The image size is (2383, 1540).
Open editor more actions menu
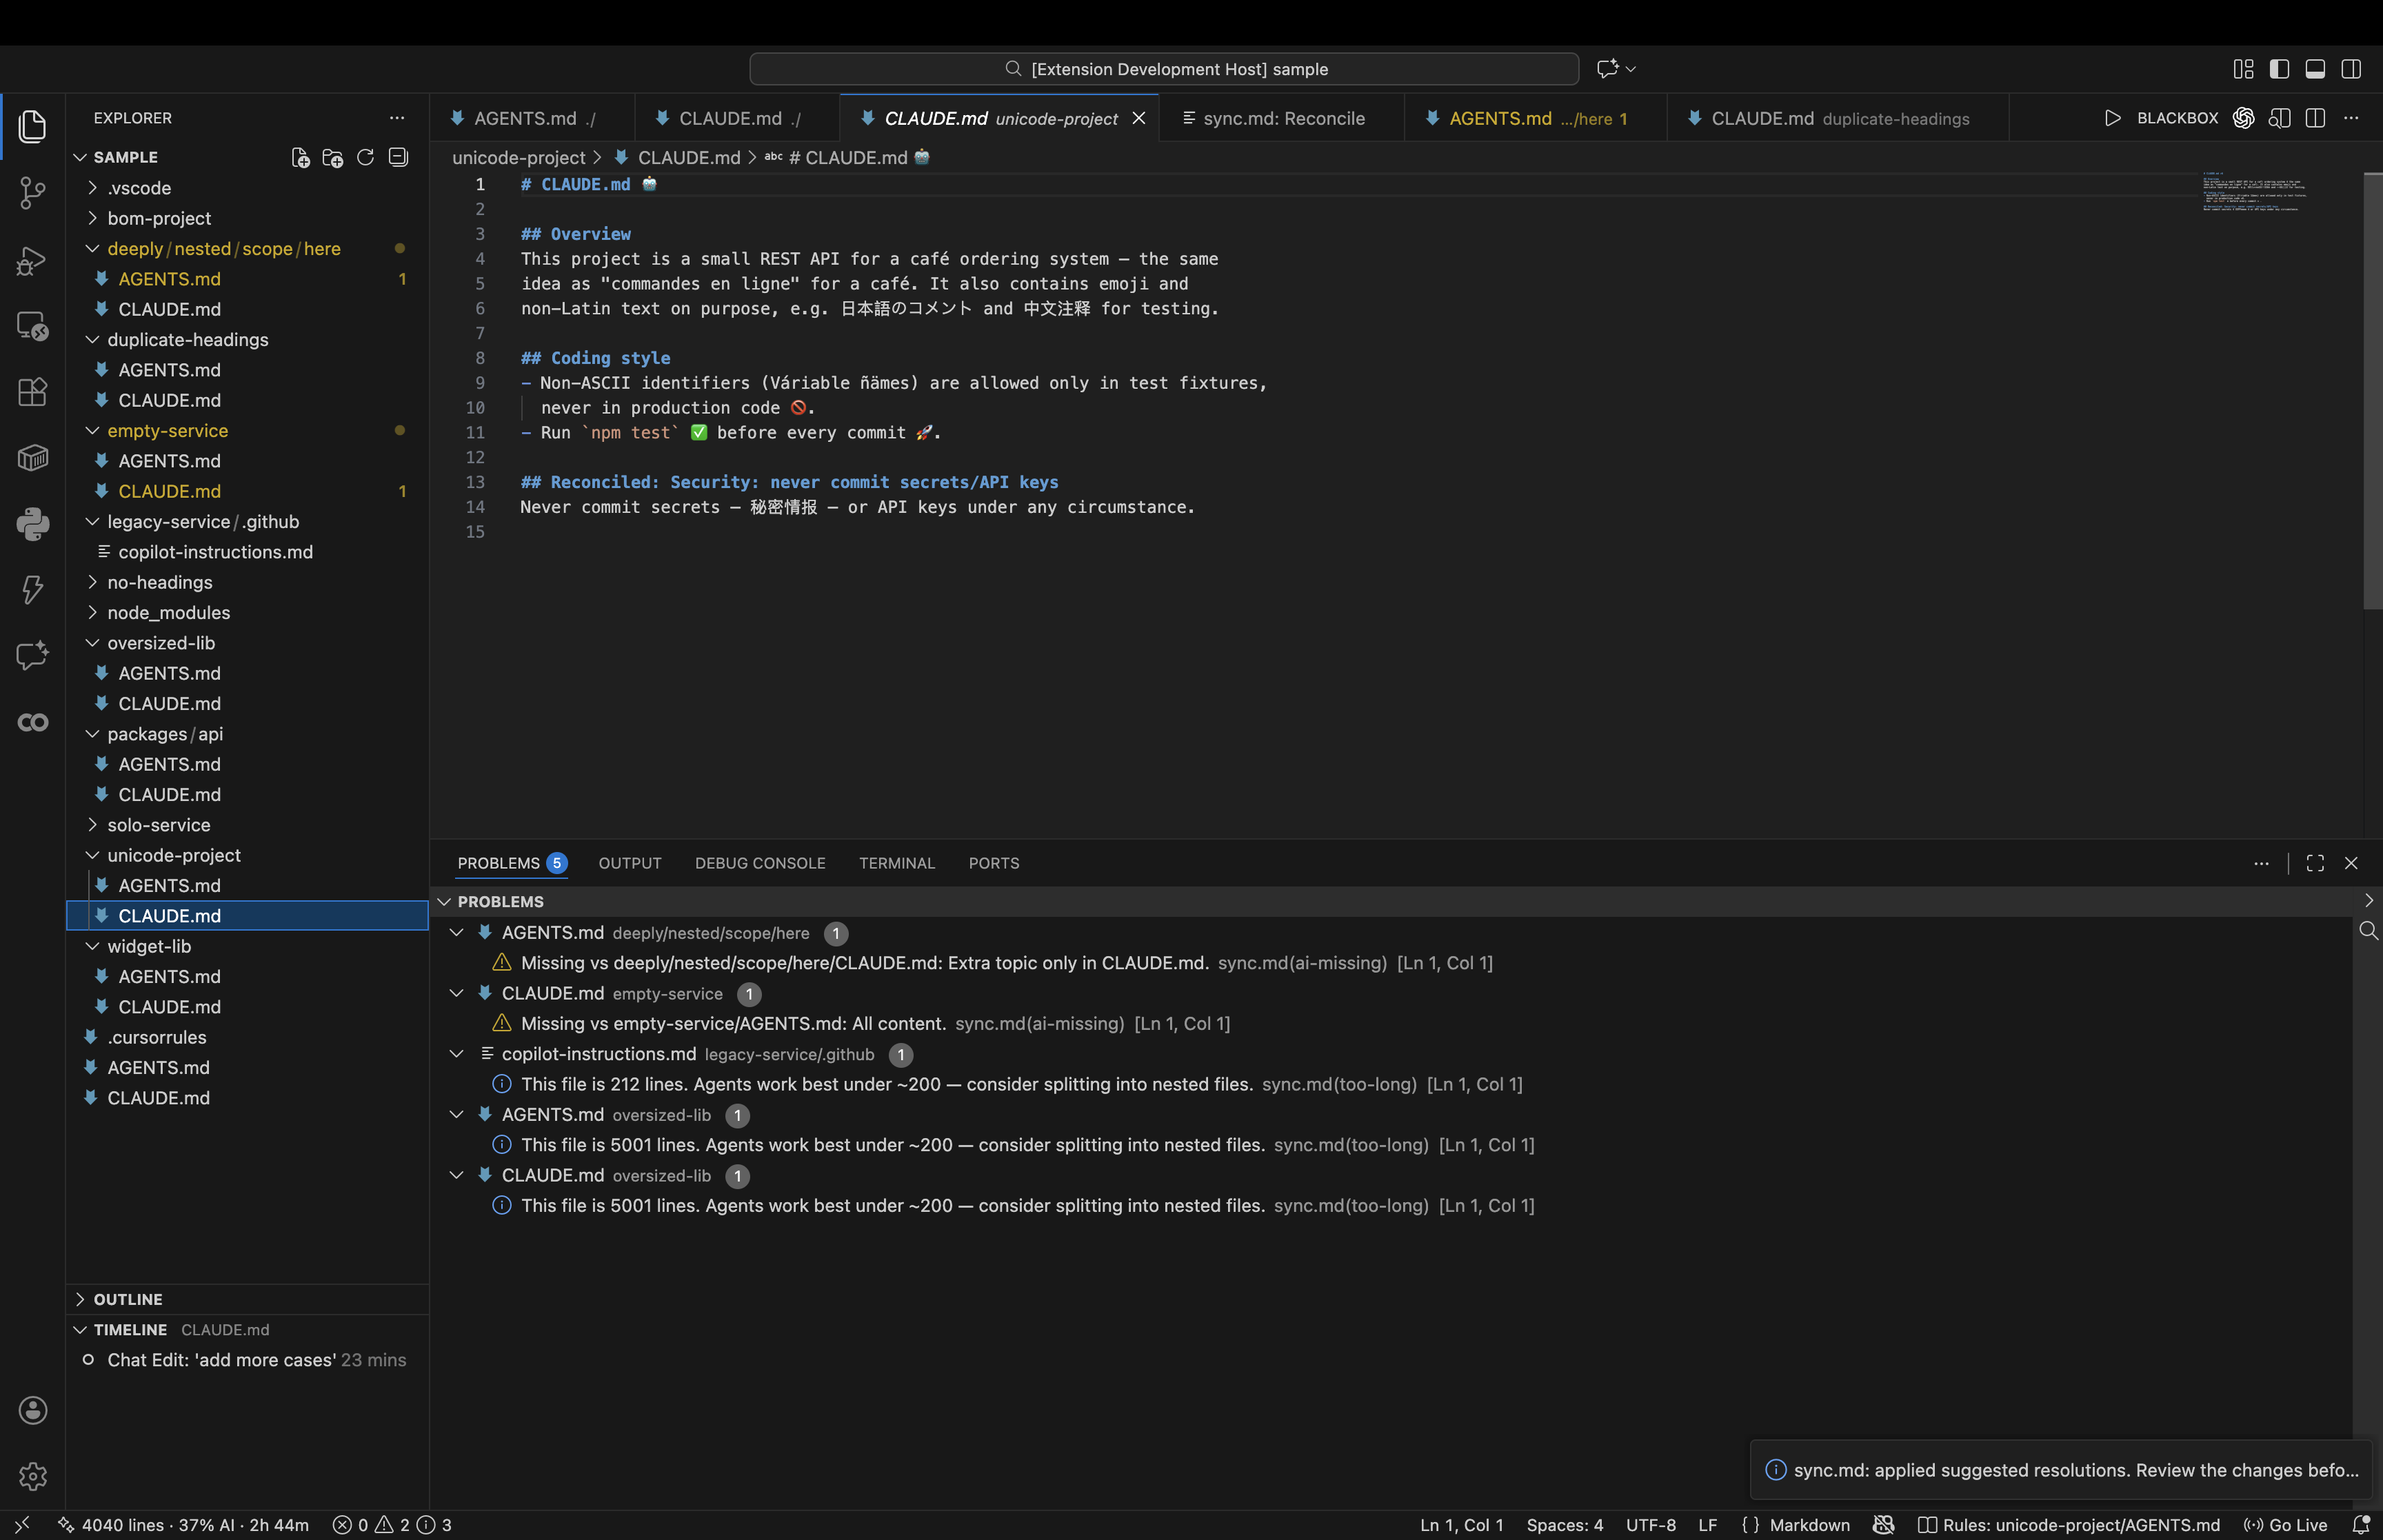click(x=2351, y=118)
